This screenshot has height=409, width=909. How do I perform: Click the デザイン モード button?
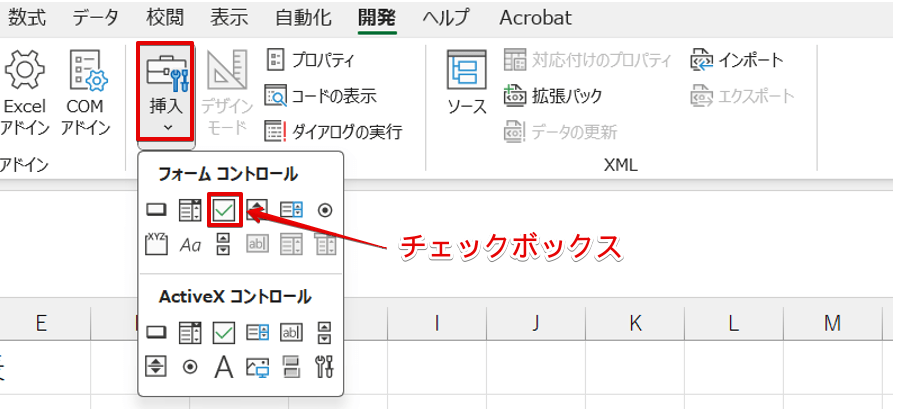[x=227, y=93]
